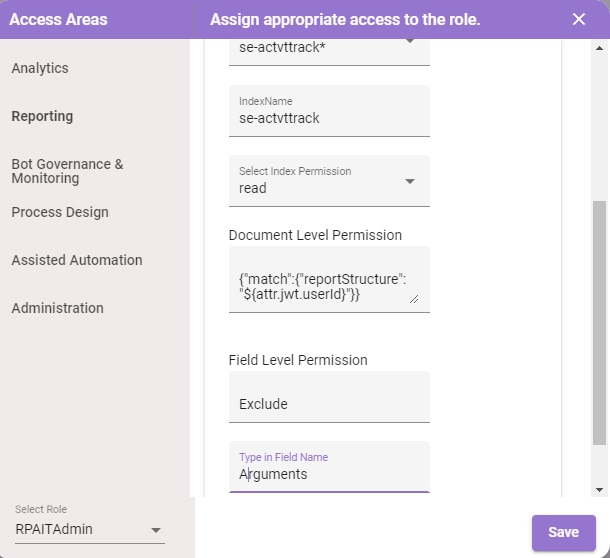Select the Reporting access area
Screen dimensions: 610x558
tap(42, 116)
